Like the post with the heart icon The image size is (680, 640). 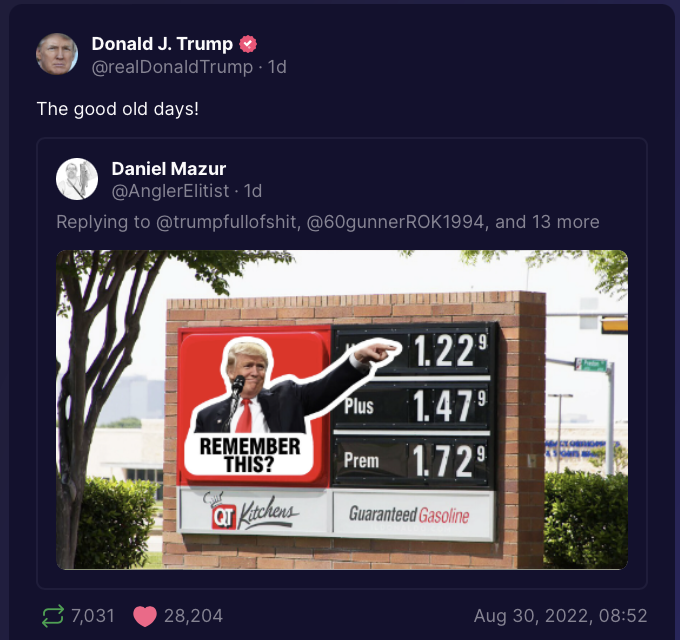click(145, 616)
